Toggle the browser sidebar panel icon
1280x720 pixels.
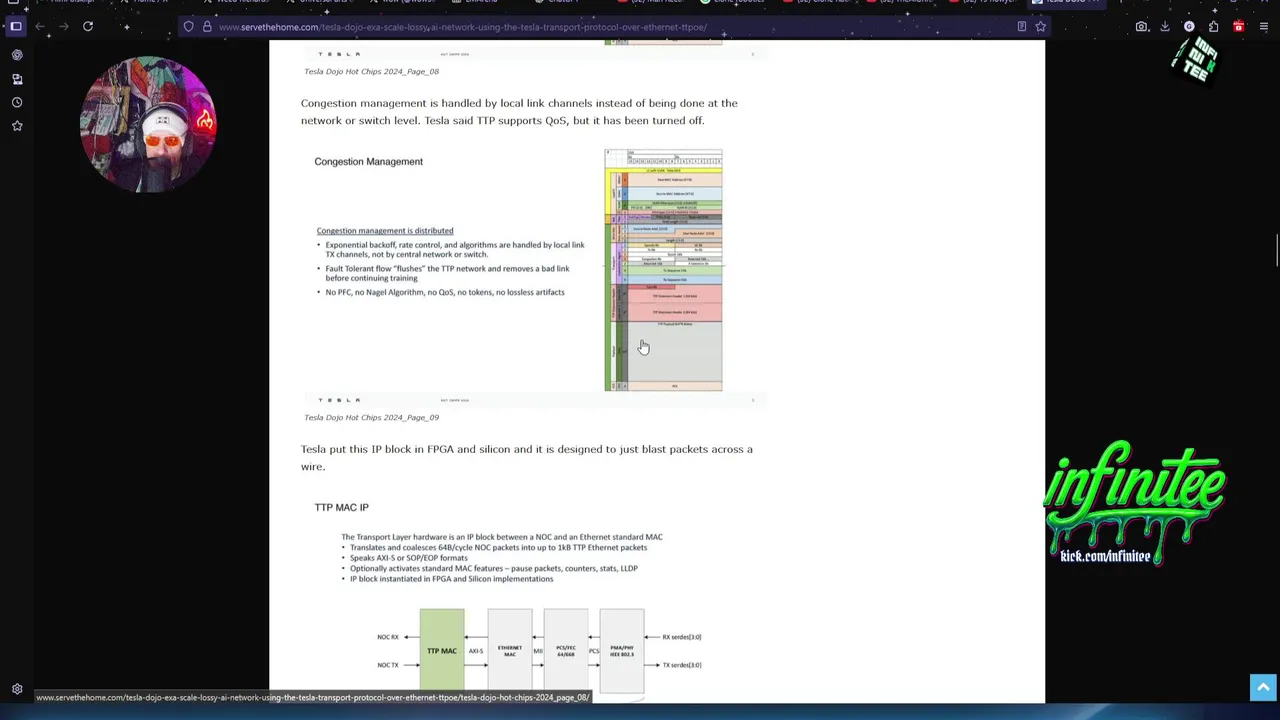(x=16, y=27)
